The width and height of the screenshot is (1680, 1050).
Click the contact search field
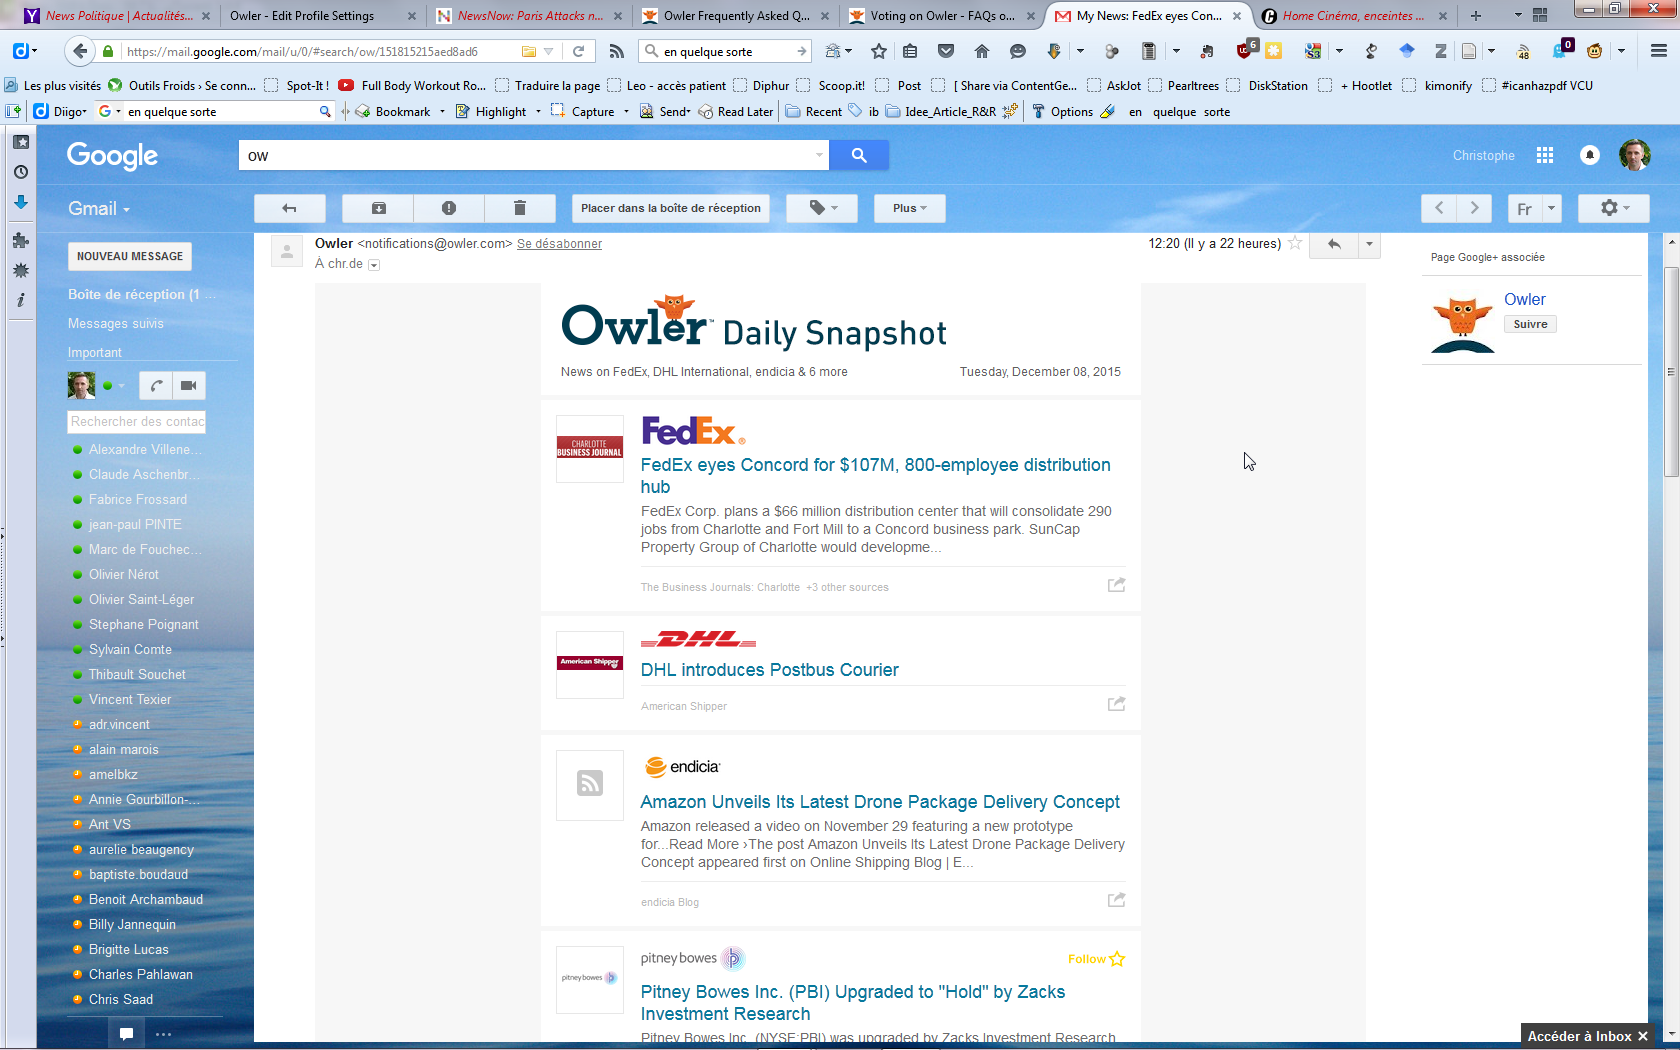(x=137, y=422)
